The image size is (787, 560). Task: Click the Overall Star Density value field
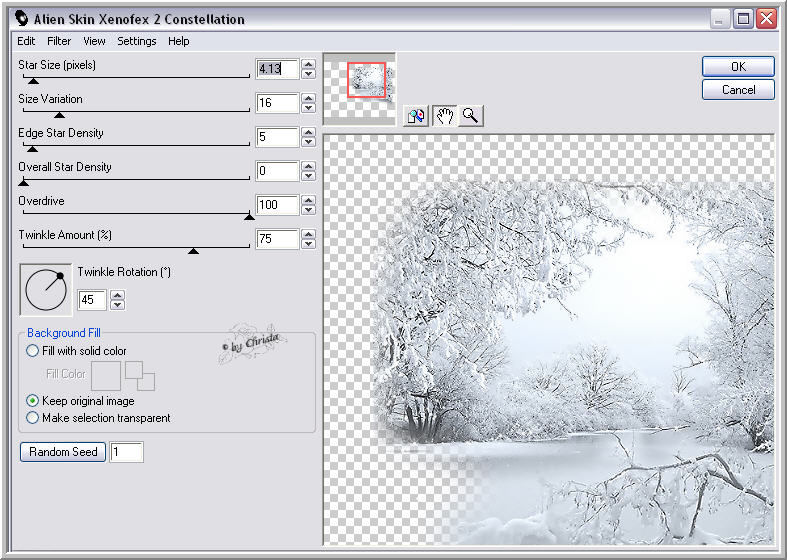(x=278, y=171)
